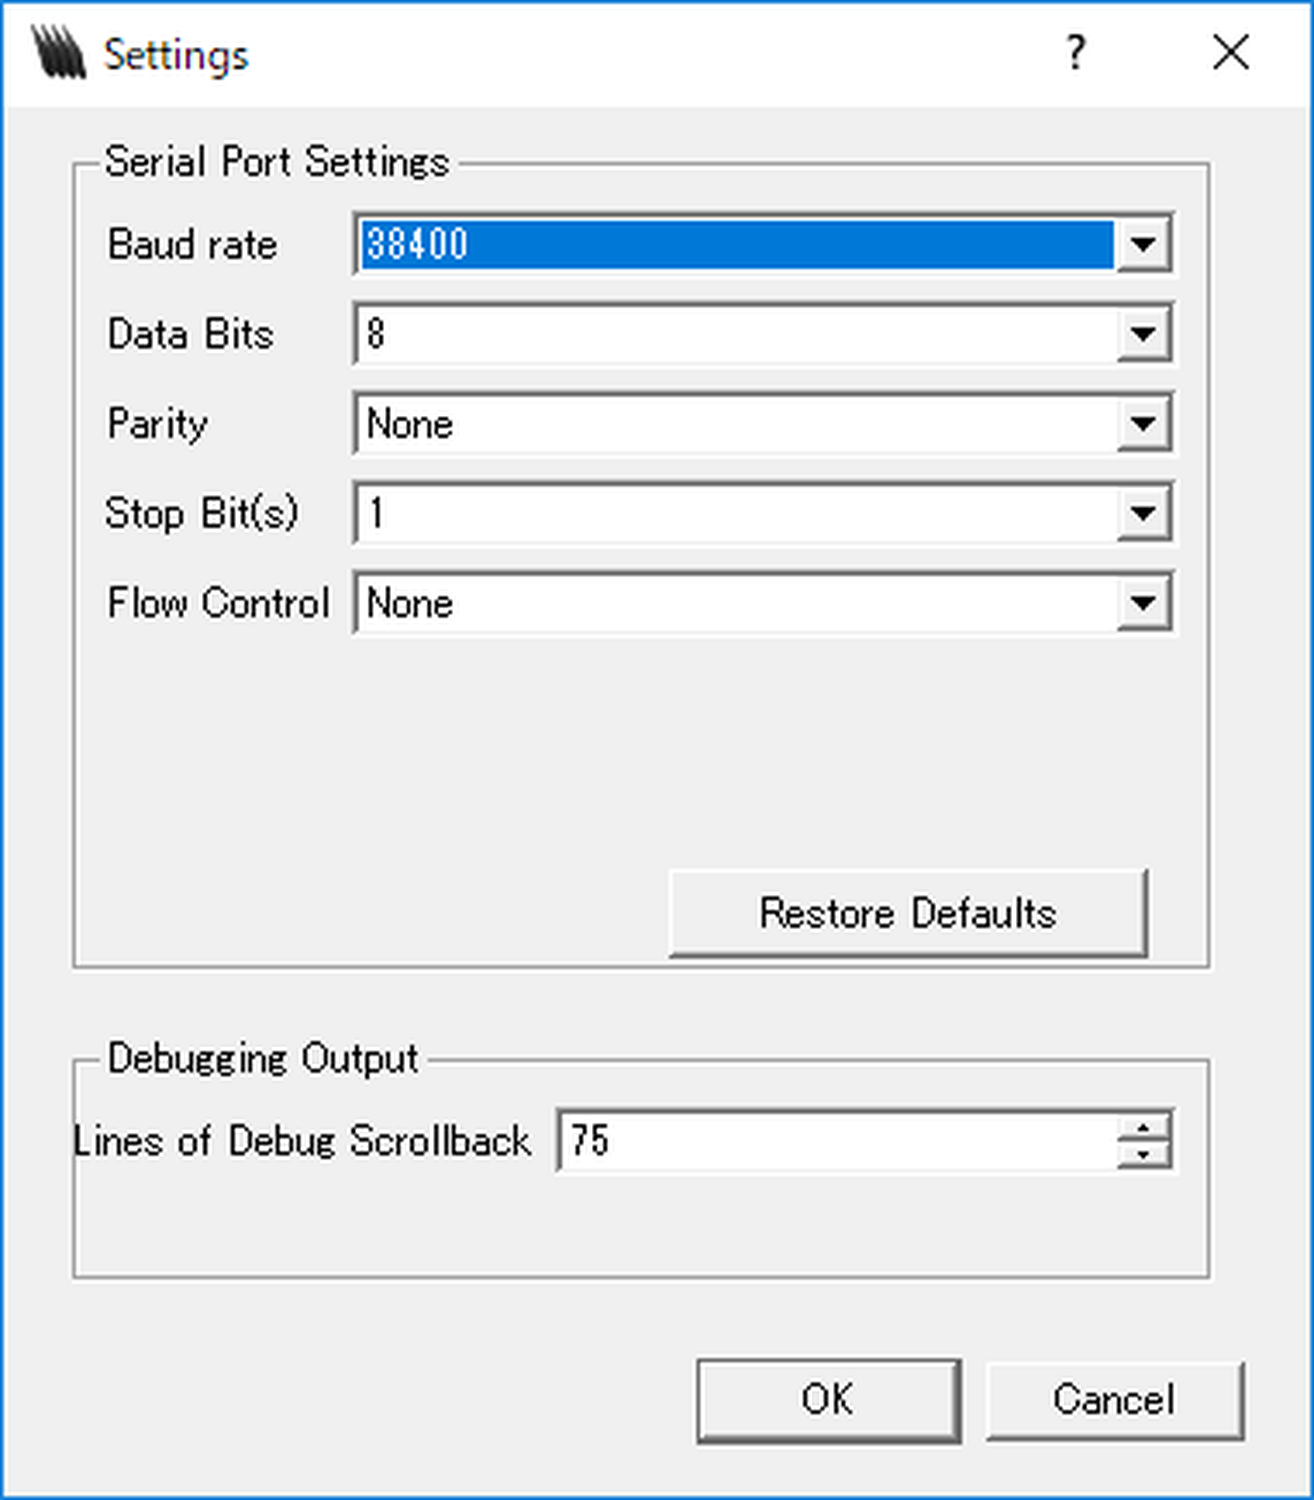Click the Parity field showing None
The height and width of the screenshot is (1500, 1314).
pos(735,424)
